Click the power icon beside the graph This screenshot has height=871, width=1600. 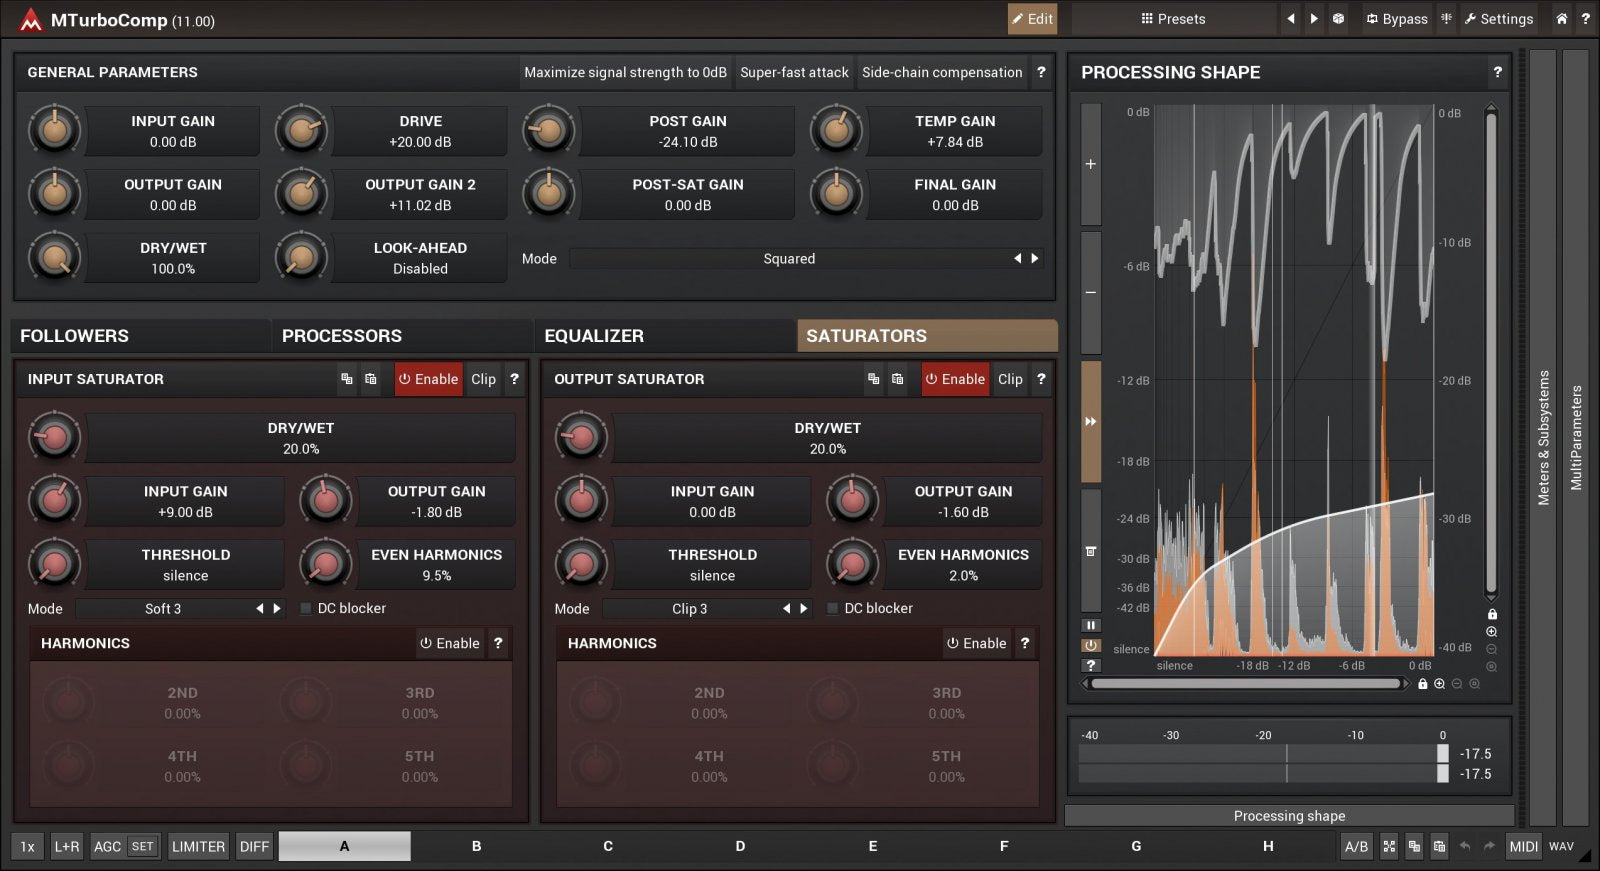point(1091,645)
